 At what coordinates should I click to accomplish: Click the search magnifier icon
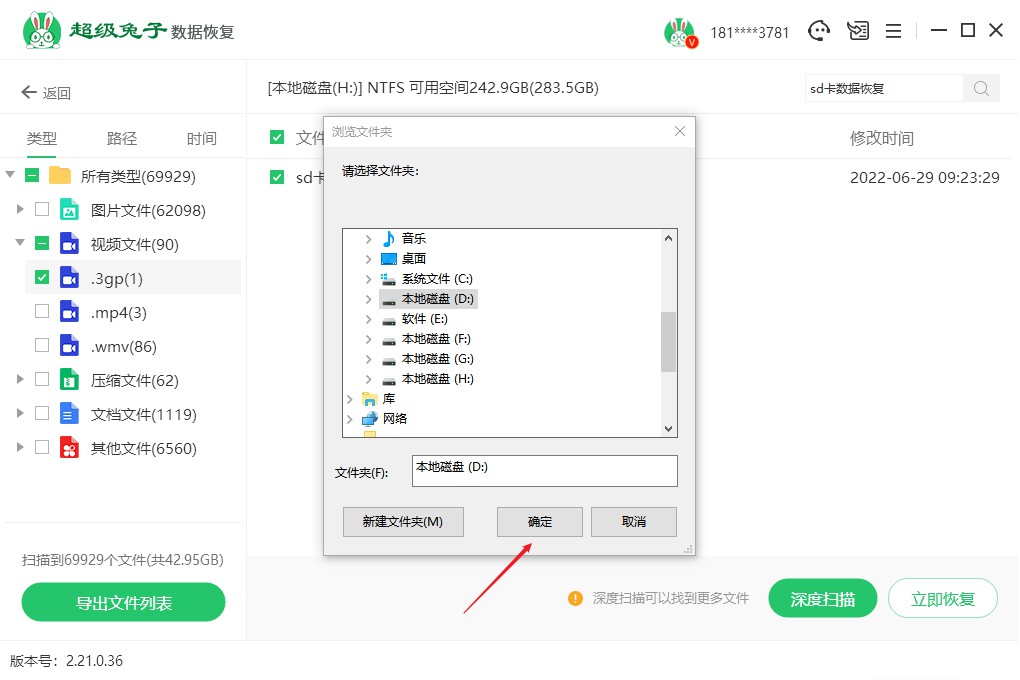pyautogui.click(x=981, y=88)
